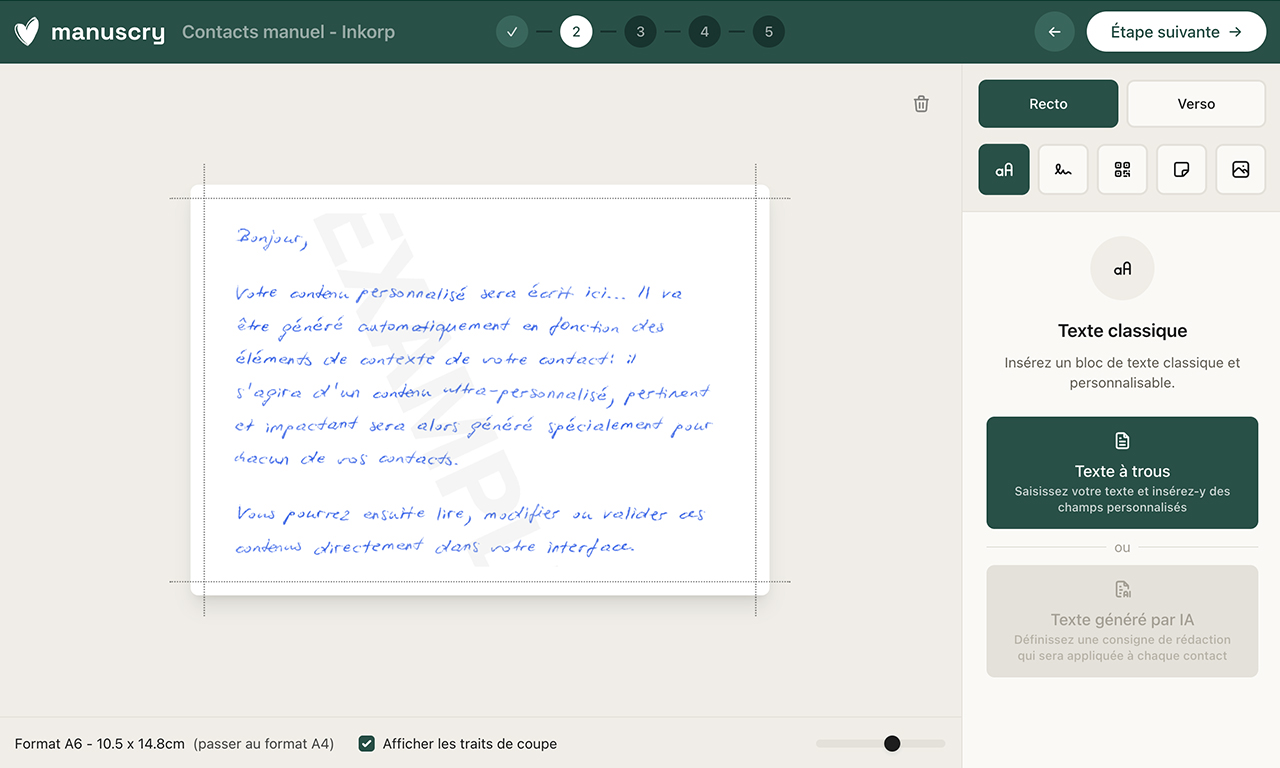Toggle Afficher les traits de coupe checkbox
The width and height of the screenshot is (1280, 768).
(367, 744)
